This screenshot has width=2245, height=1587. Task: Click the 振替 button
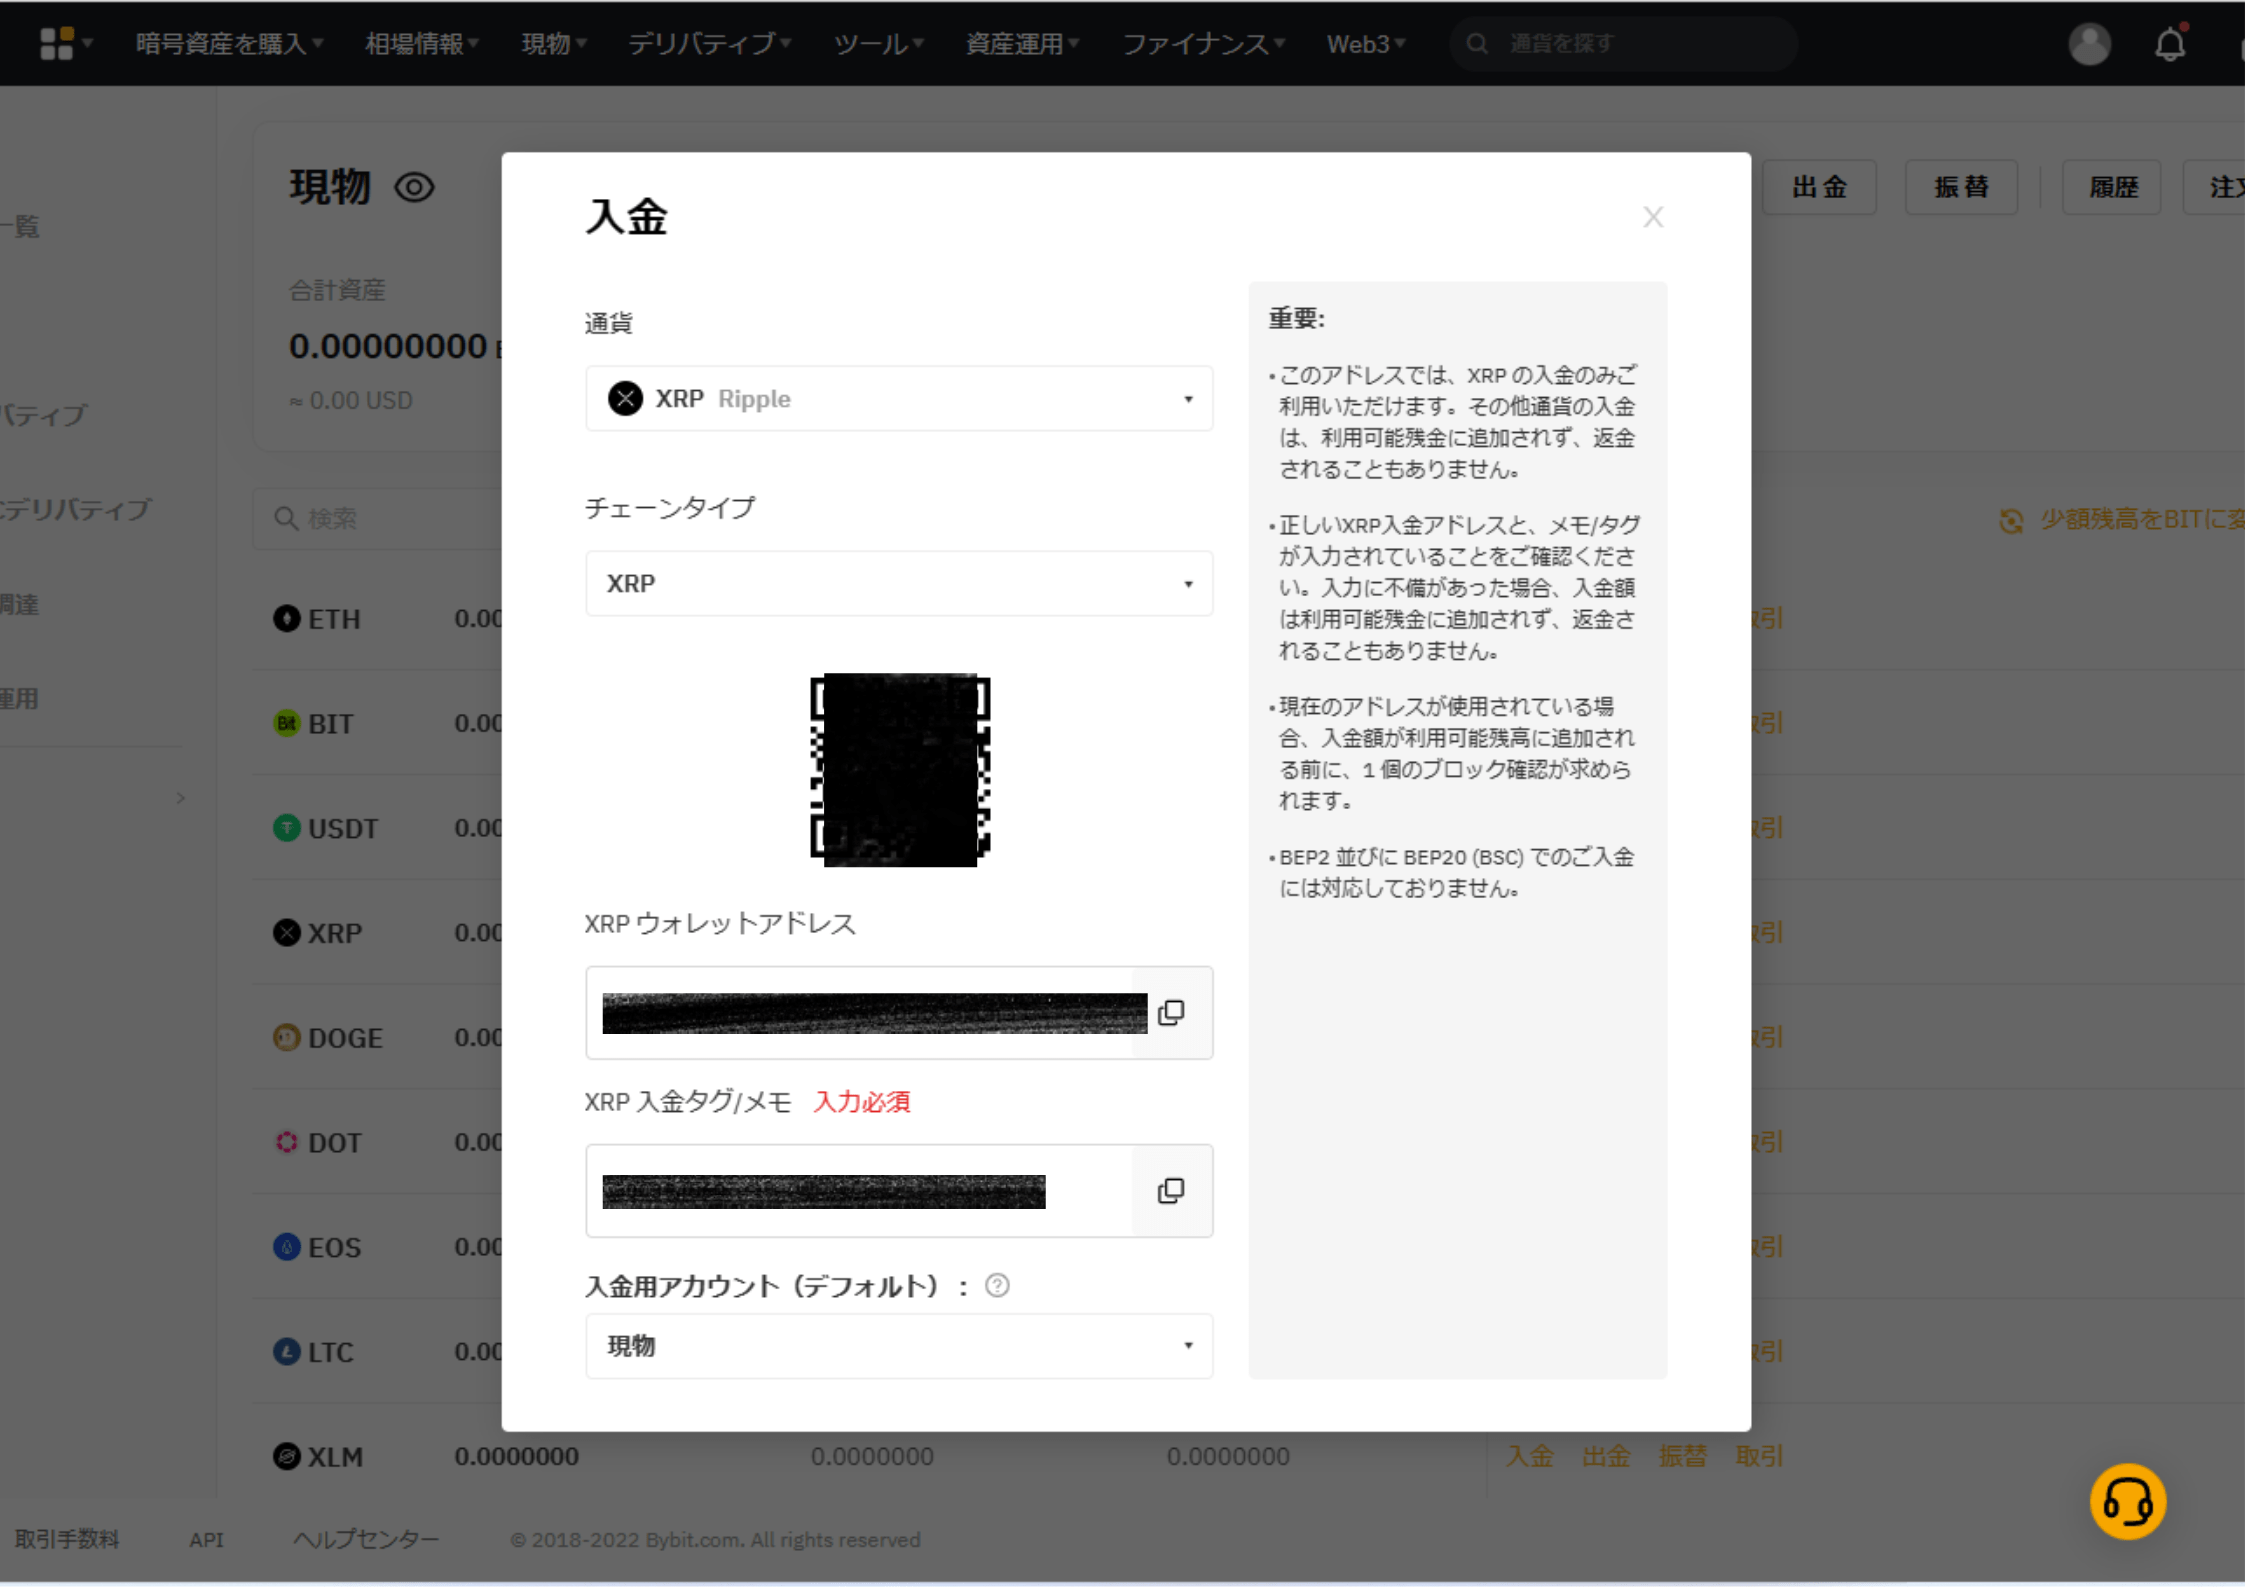[x=1961, y=187]
